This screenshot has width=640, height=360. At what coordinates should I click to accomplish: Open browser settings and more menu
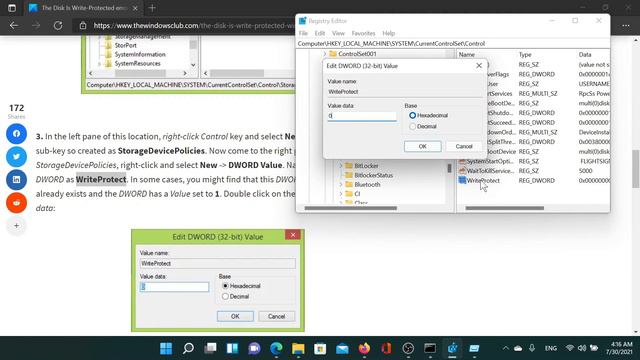[x=626, y=25]
